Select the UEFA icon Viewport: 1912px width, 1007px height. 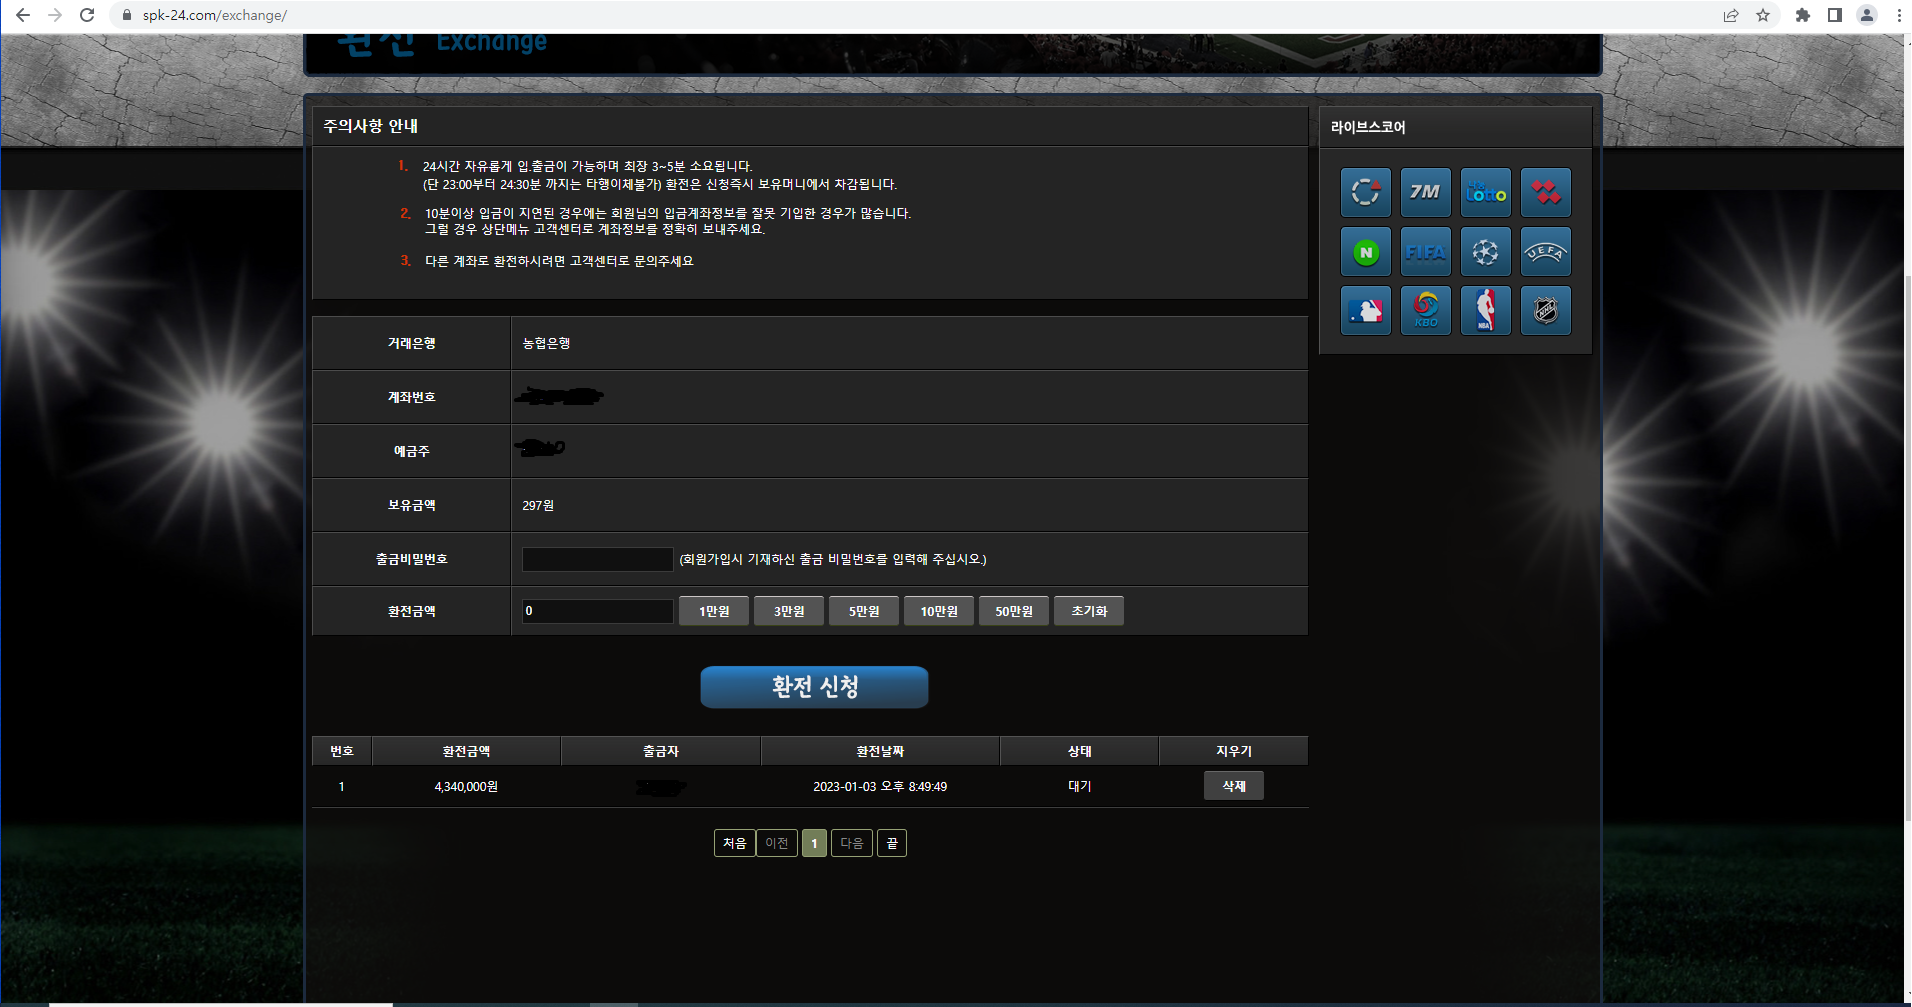[x=1545, y=252]
